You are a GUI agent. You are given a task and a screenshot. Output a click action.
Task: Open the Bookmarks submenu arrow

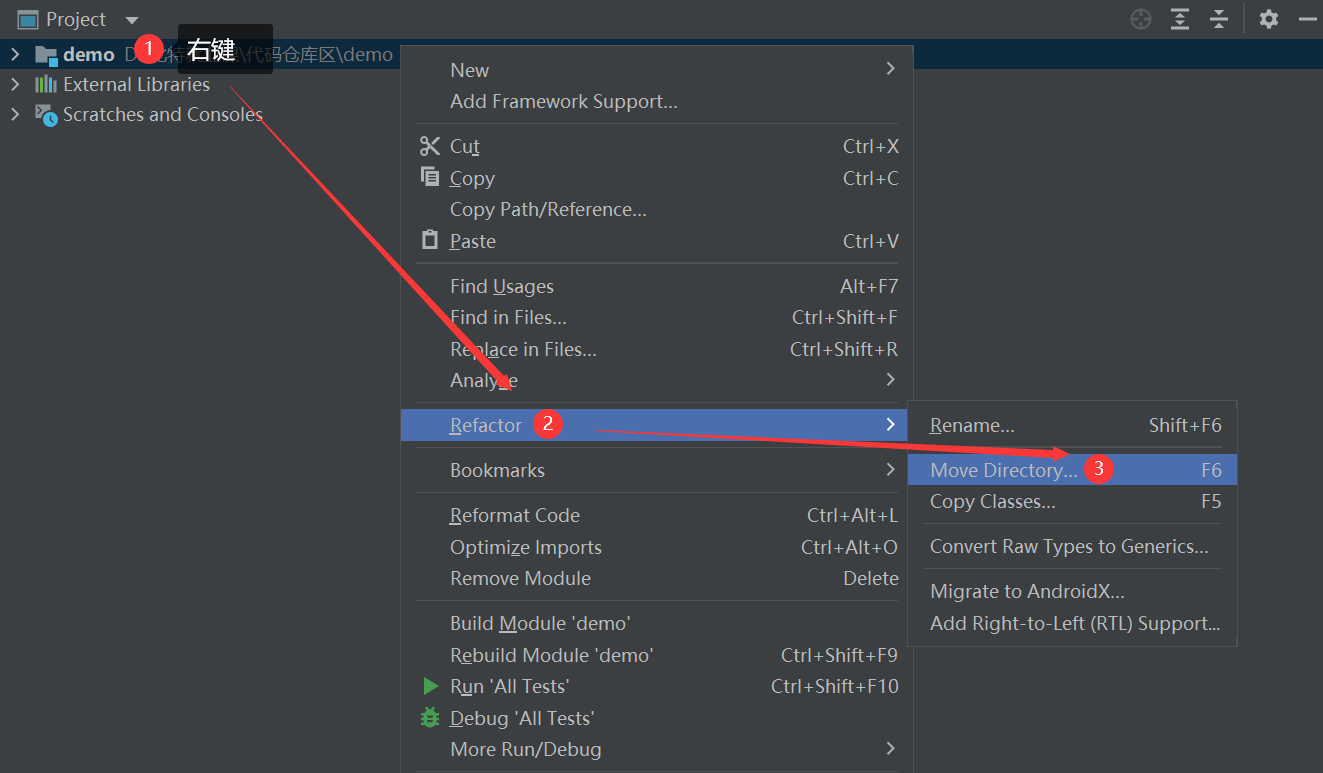pyautogui.click(x=890, y=469)
